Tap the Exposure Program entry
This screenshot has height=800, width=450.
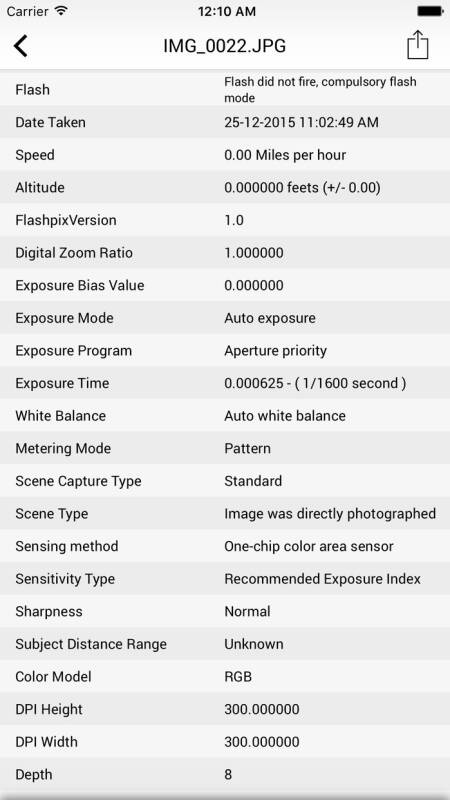point(225,351)
